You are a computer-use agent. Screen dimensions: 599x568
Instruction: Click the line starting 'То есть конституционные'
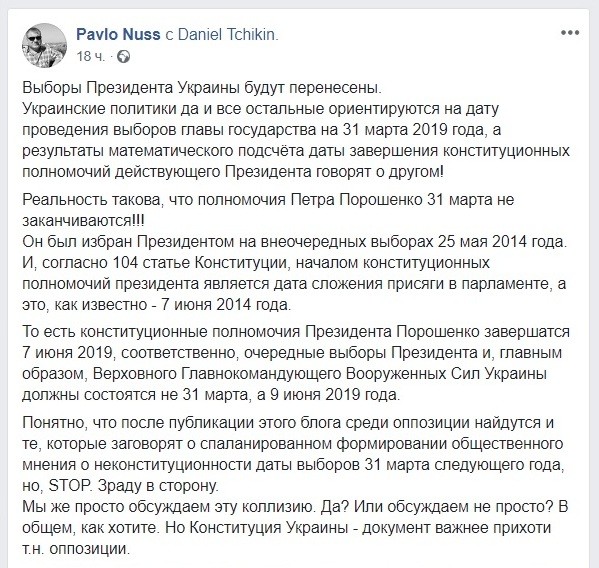coord(296,332)
